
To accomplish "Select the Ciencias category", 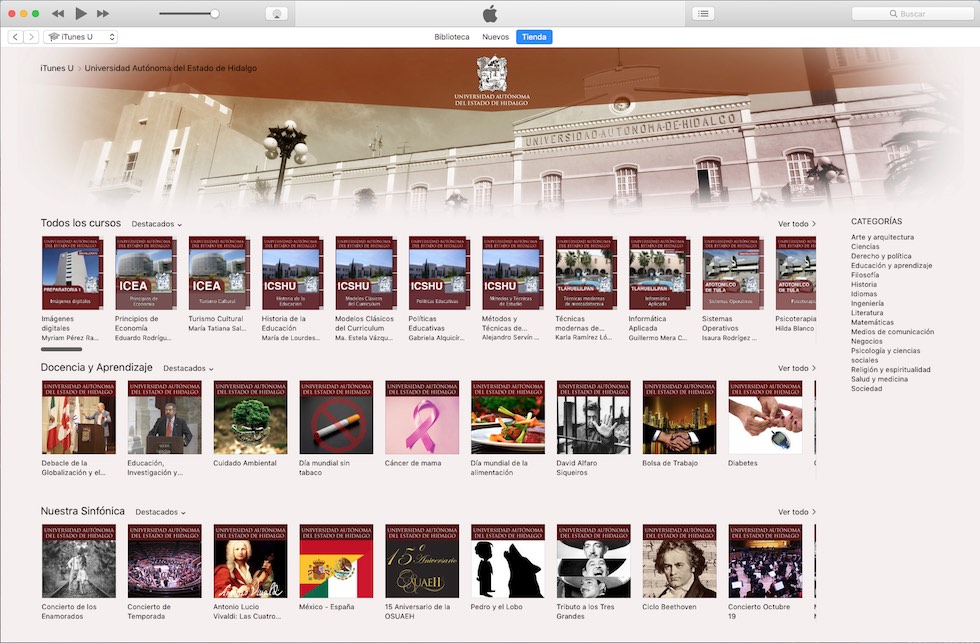I will tap(864, 246).
